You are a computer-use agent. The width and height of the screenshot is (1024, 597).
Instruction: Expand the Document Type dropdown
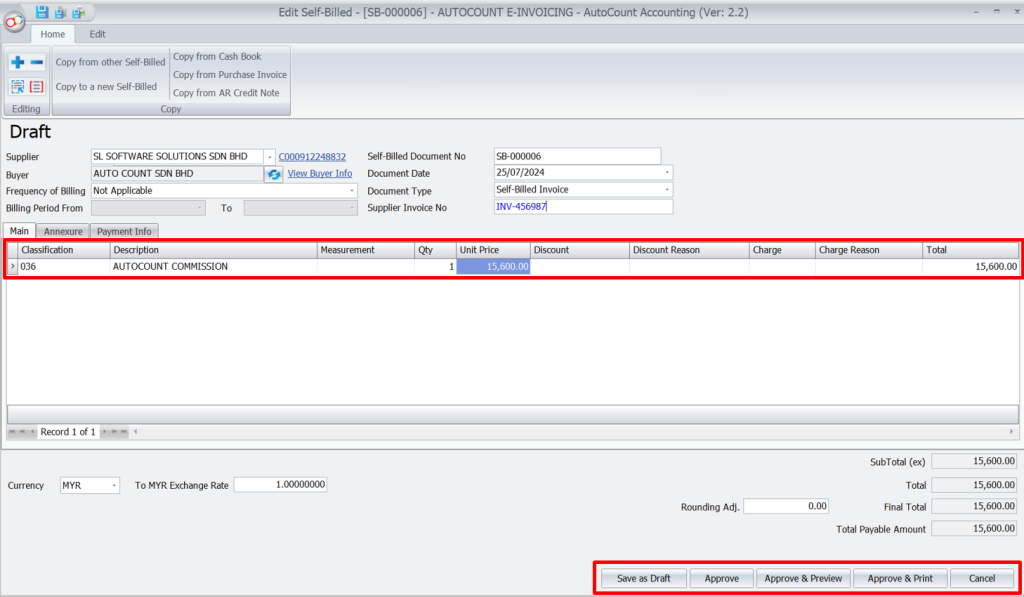tap(667, 189)
